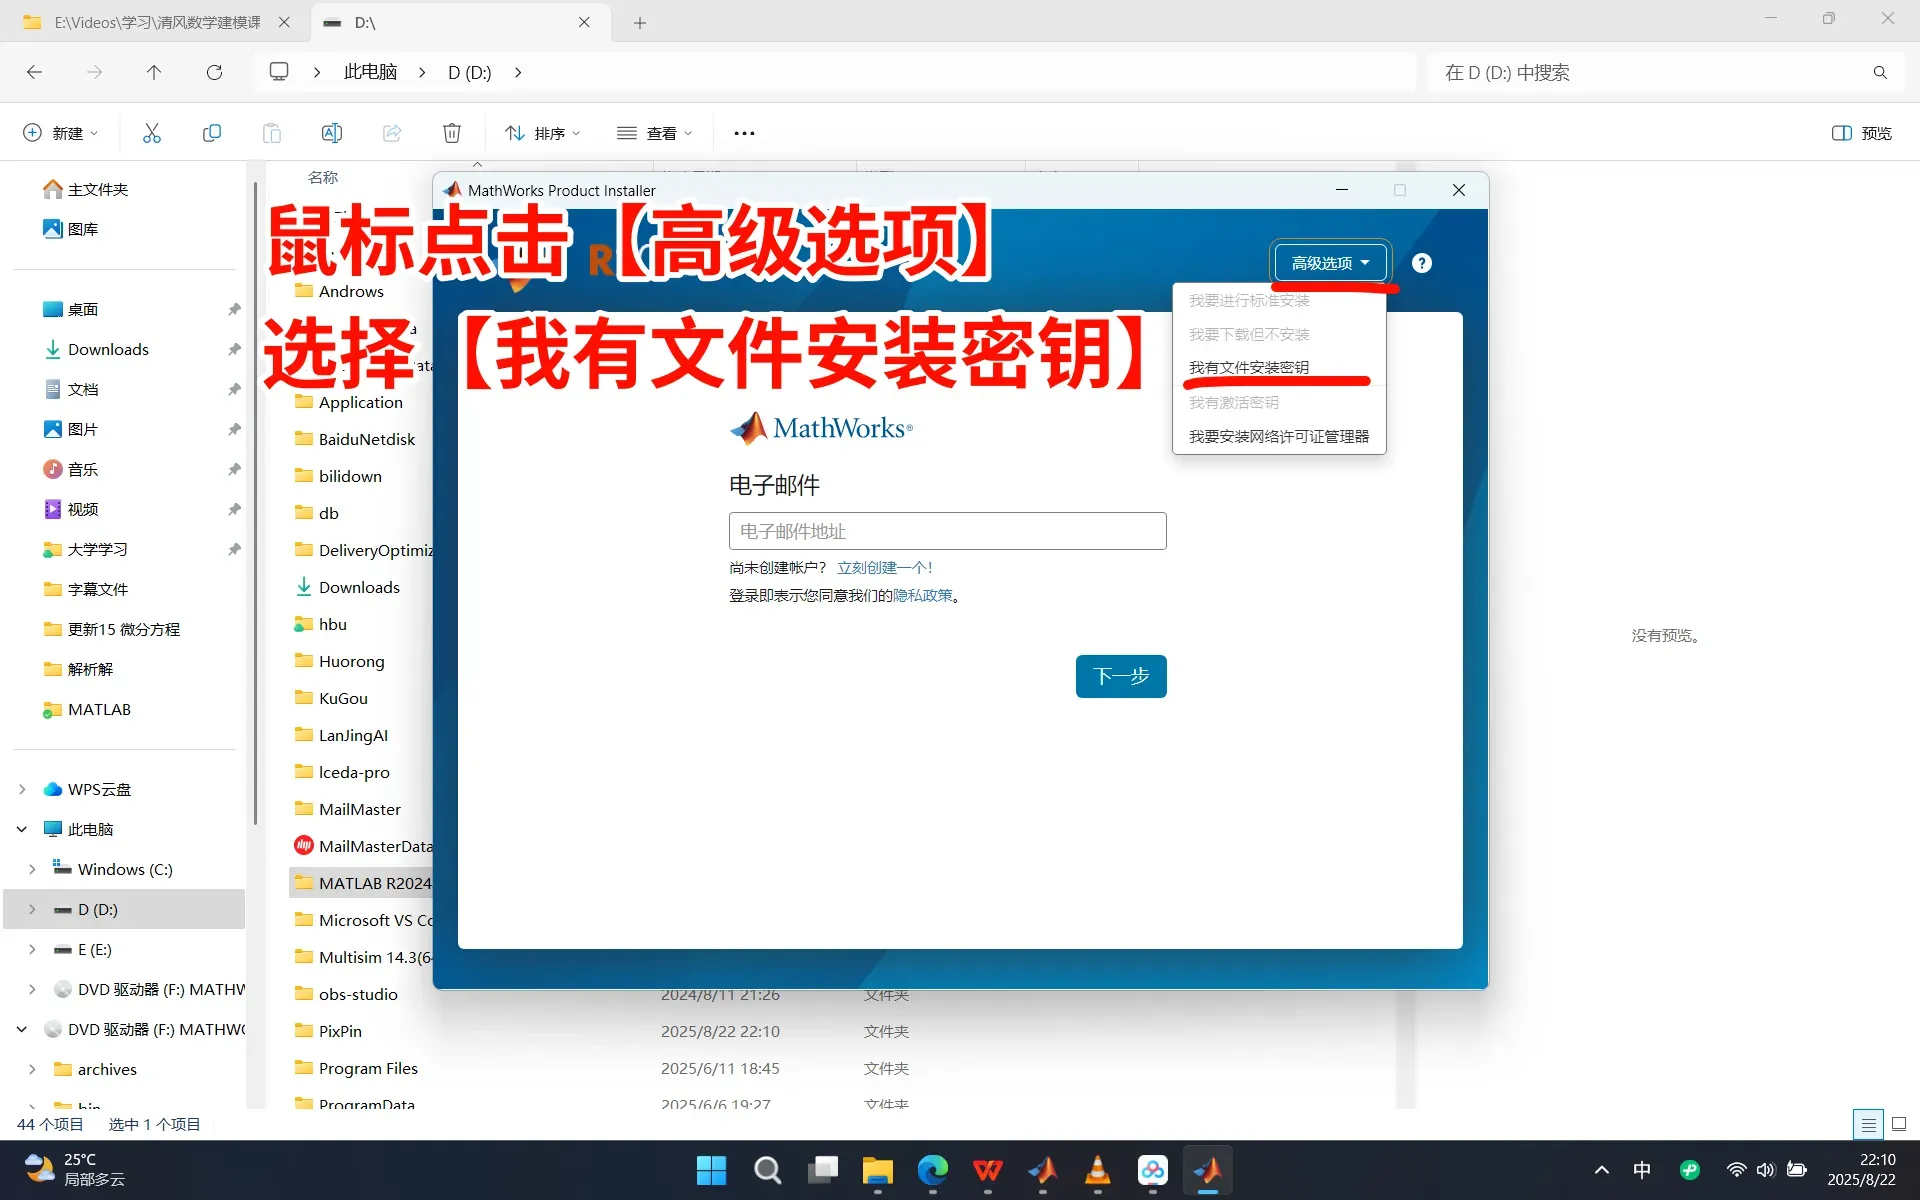This screenshot has height=1200, width=1920.
Task: Switch to the E:\Videos Explorer tab
Action: (x=157, y=22)
